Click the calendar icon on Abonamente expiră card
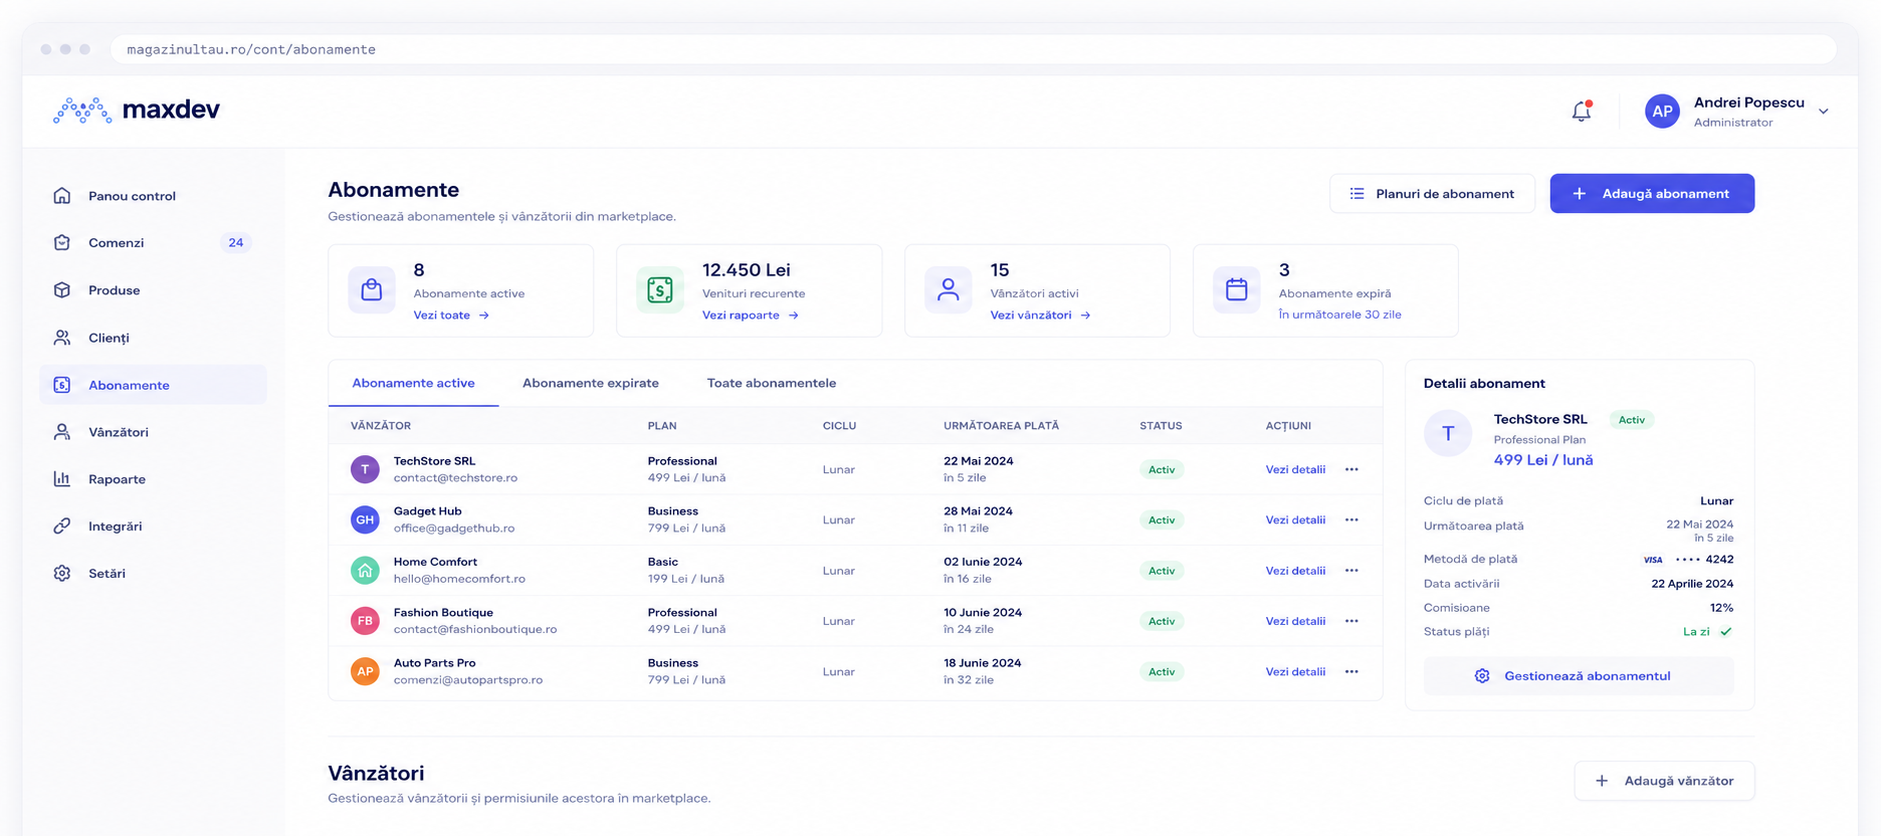 point(1237,290)
